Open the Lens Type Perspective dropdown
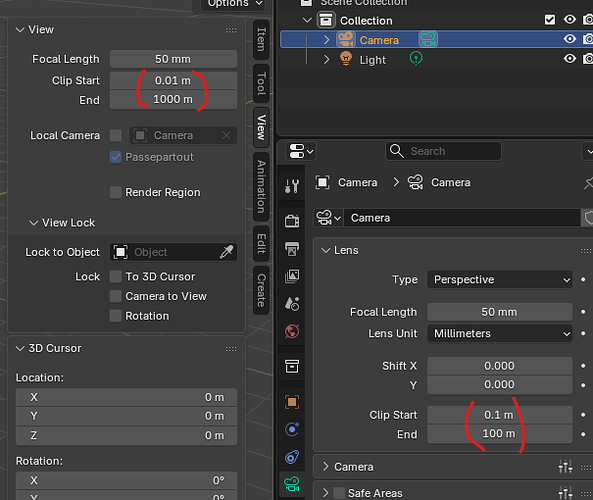 (500, 280)
